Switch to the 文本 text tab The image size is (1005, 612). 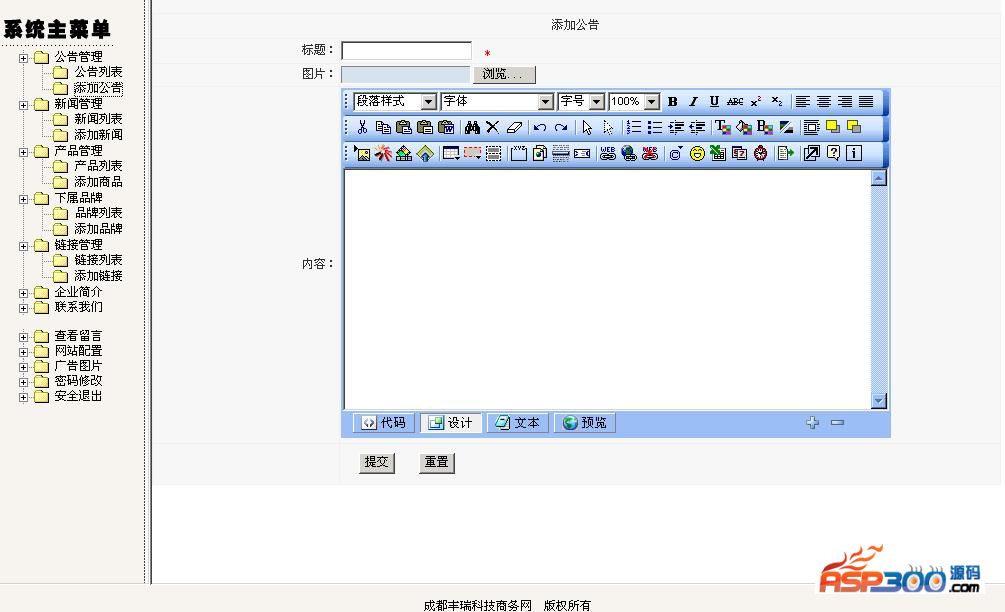click(518, 423)
